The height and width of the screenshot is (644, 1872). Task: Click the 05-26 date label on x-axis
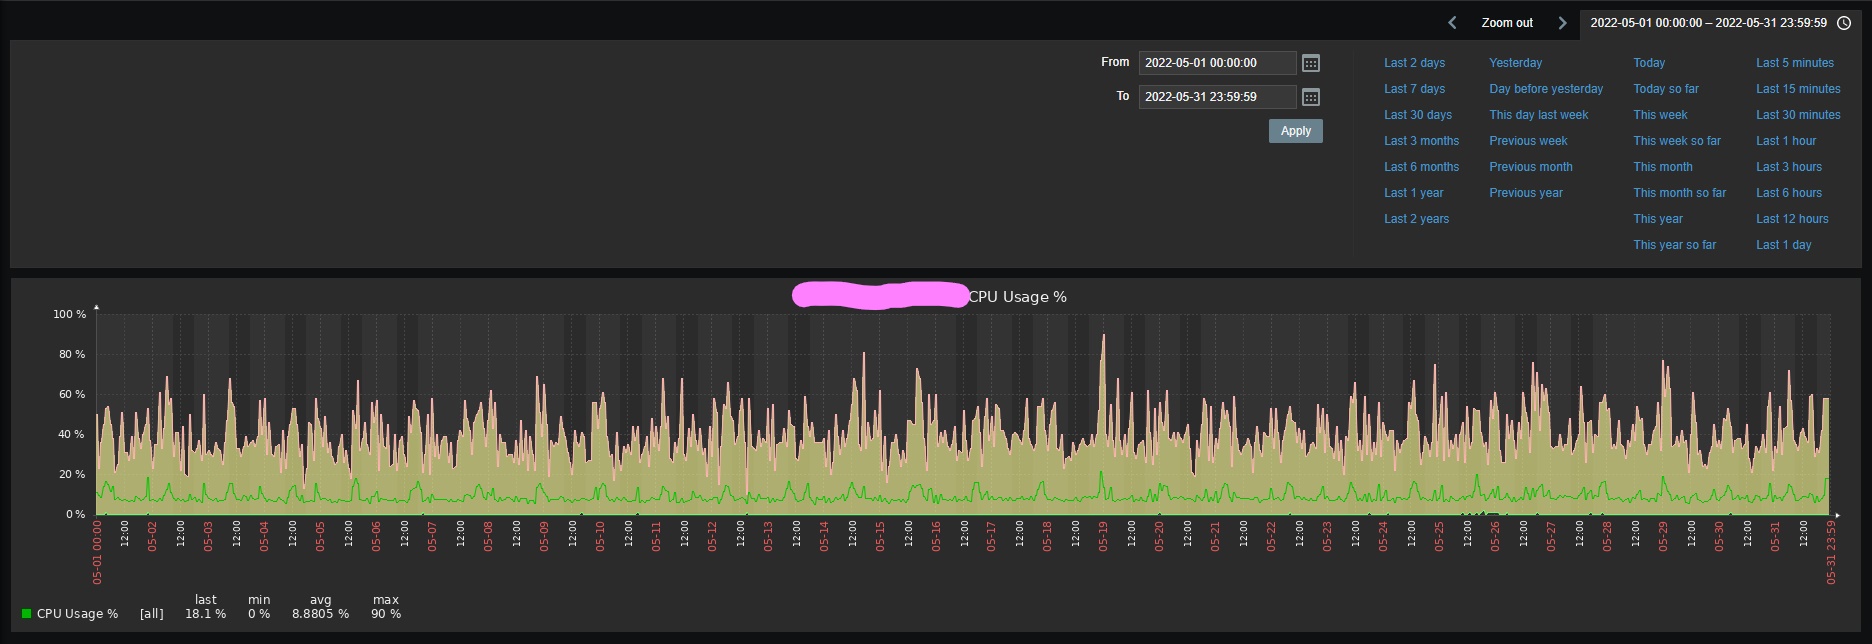click(1495, 536)
